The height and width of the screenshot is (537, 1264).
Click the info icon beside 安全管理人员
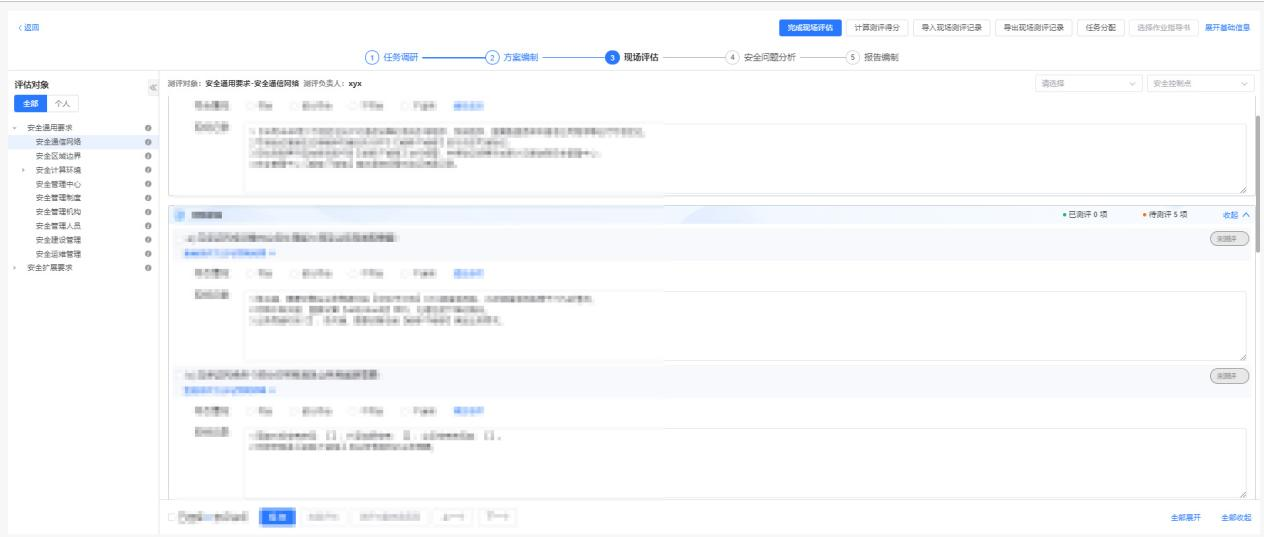coord(148,226)
